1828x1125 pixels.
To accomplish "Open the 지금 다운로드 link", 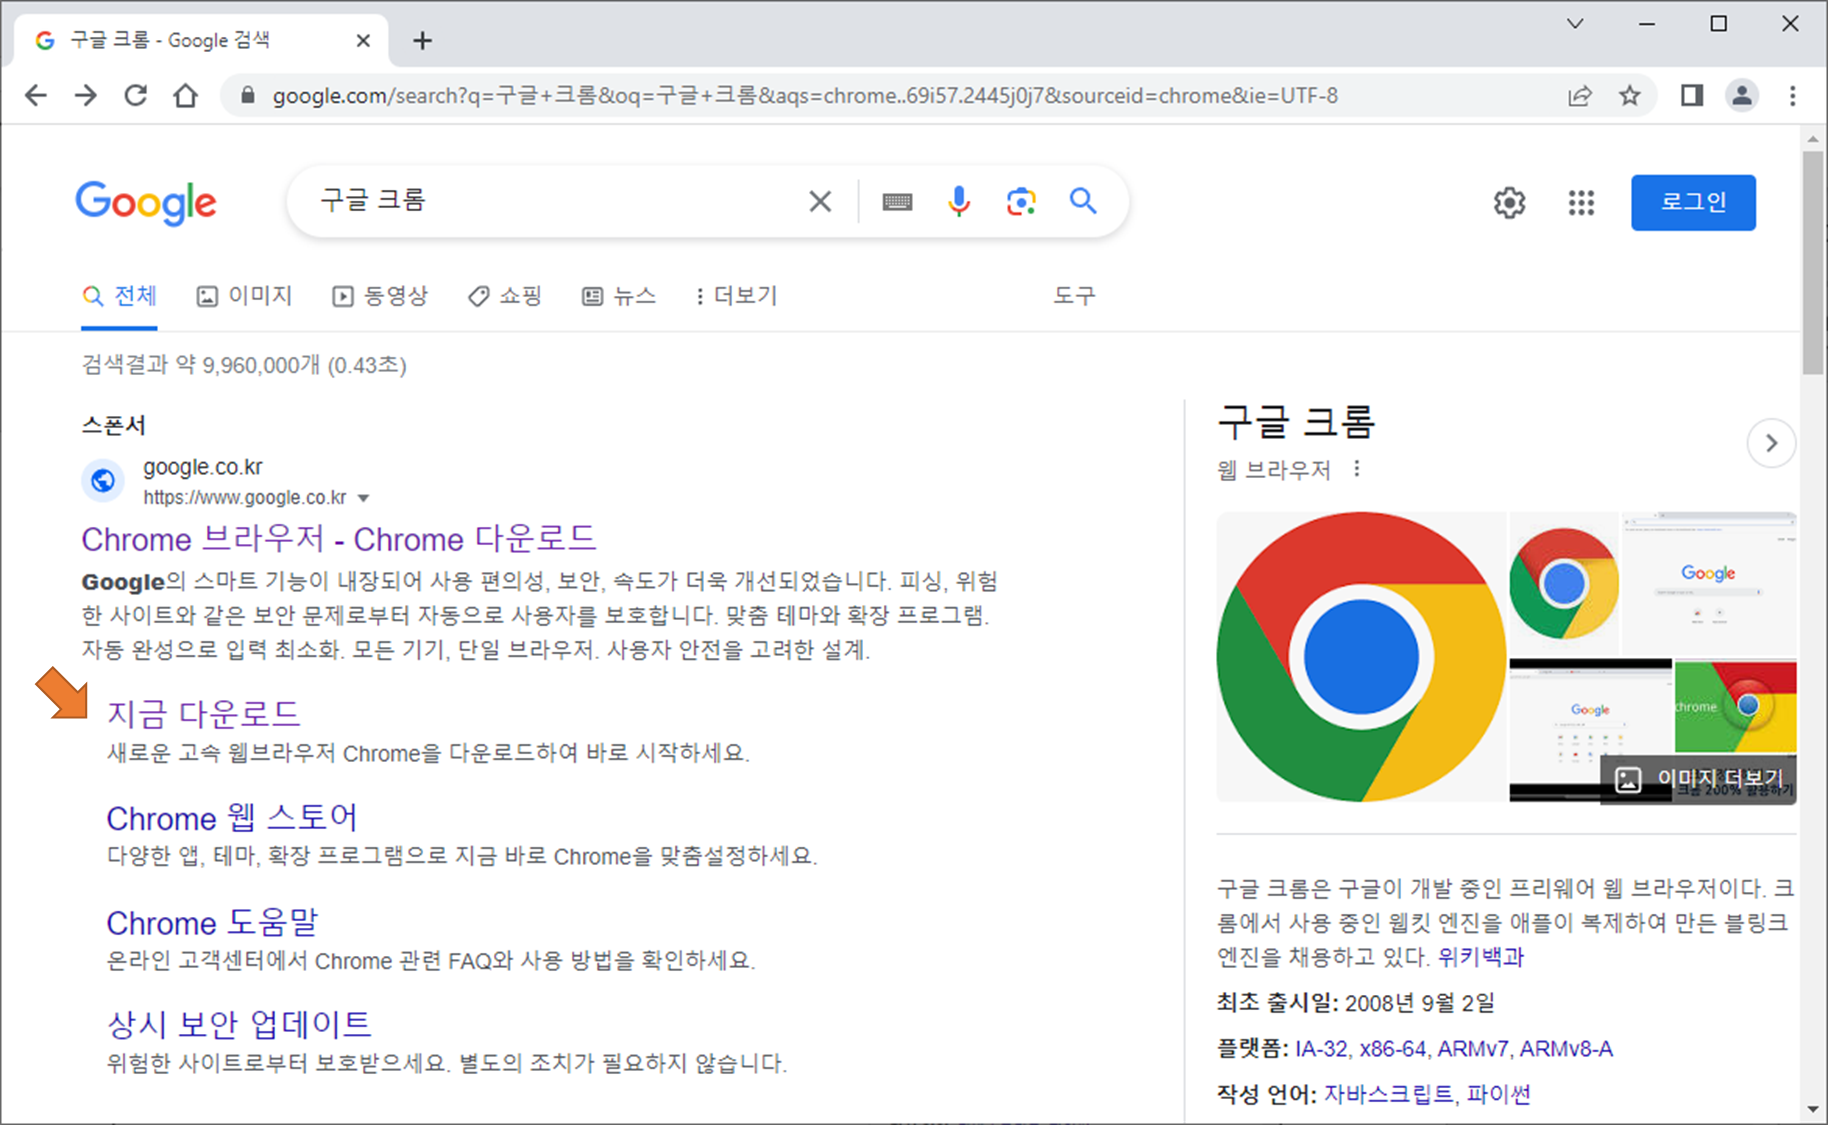I will [204, 714].
